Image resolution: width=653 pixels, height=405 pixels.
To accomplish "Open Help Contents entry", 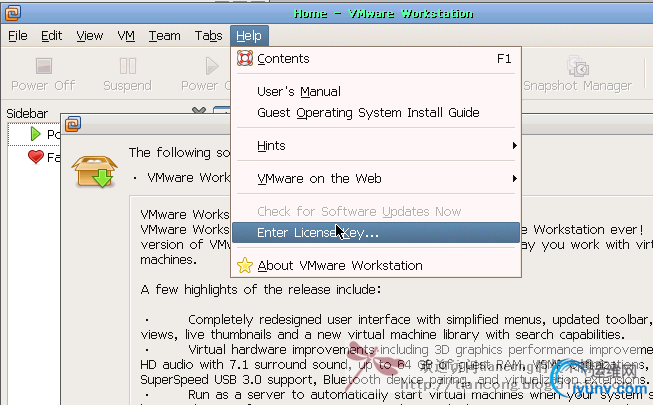I will 376,59.
